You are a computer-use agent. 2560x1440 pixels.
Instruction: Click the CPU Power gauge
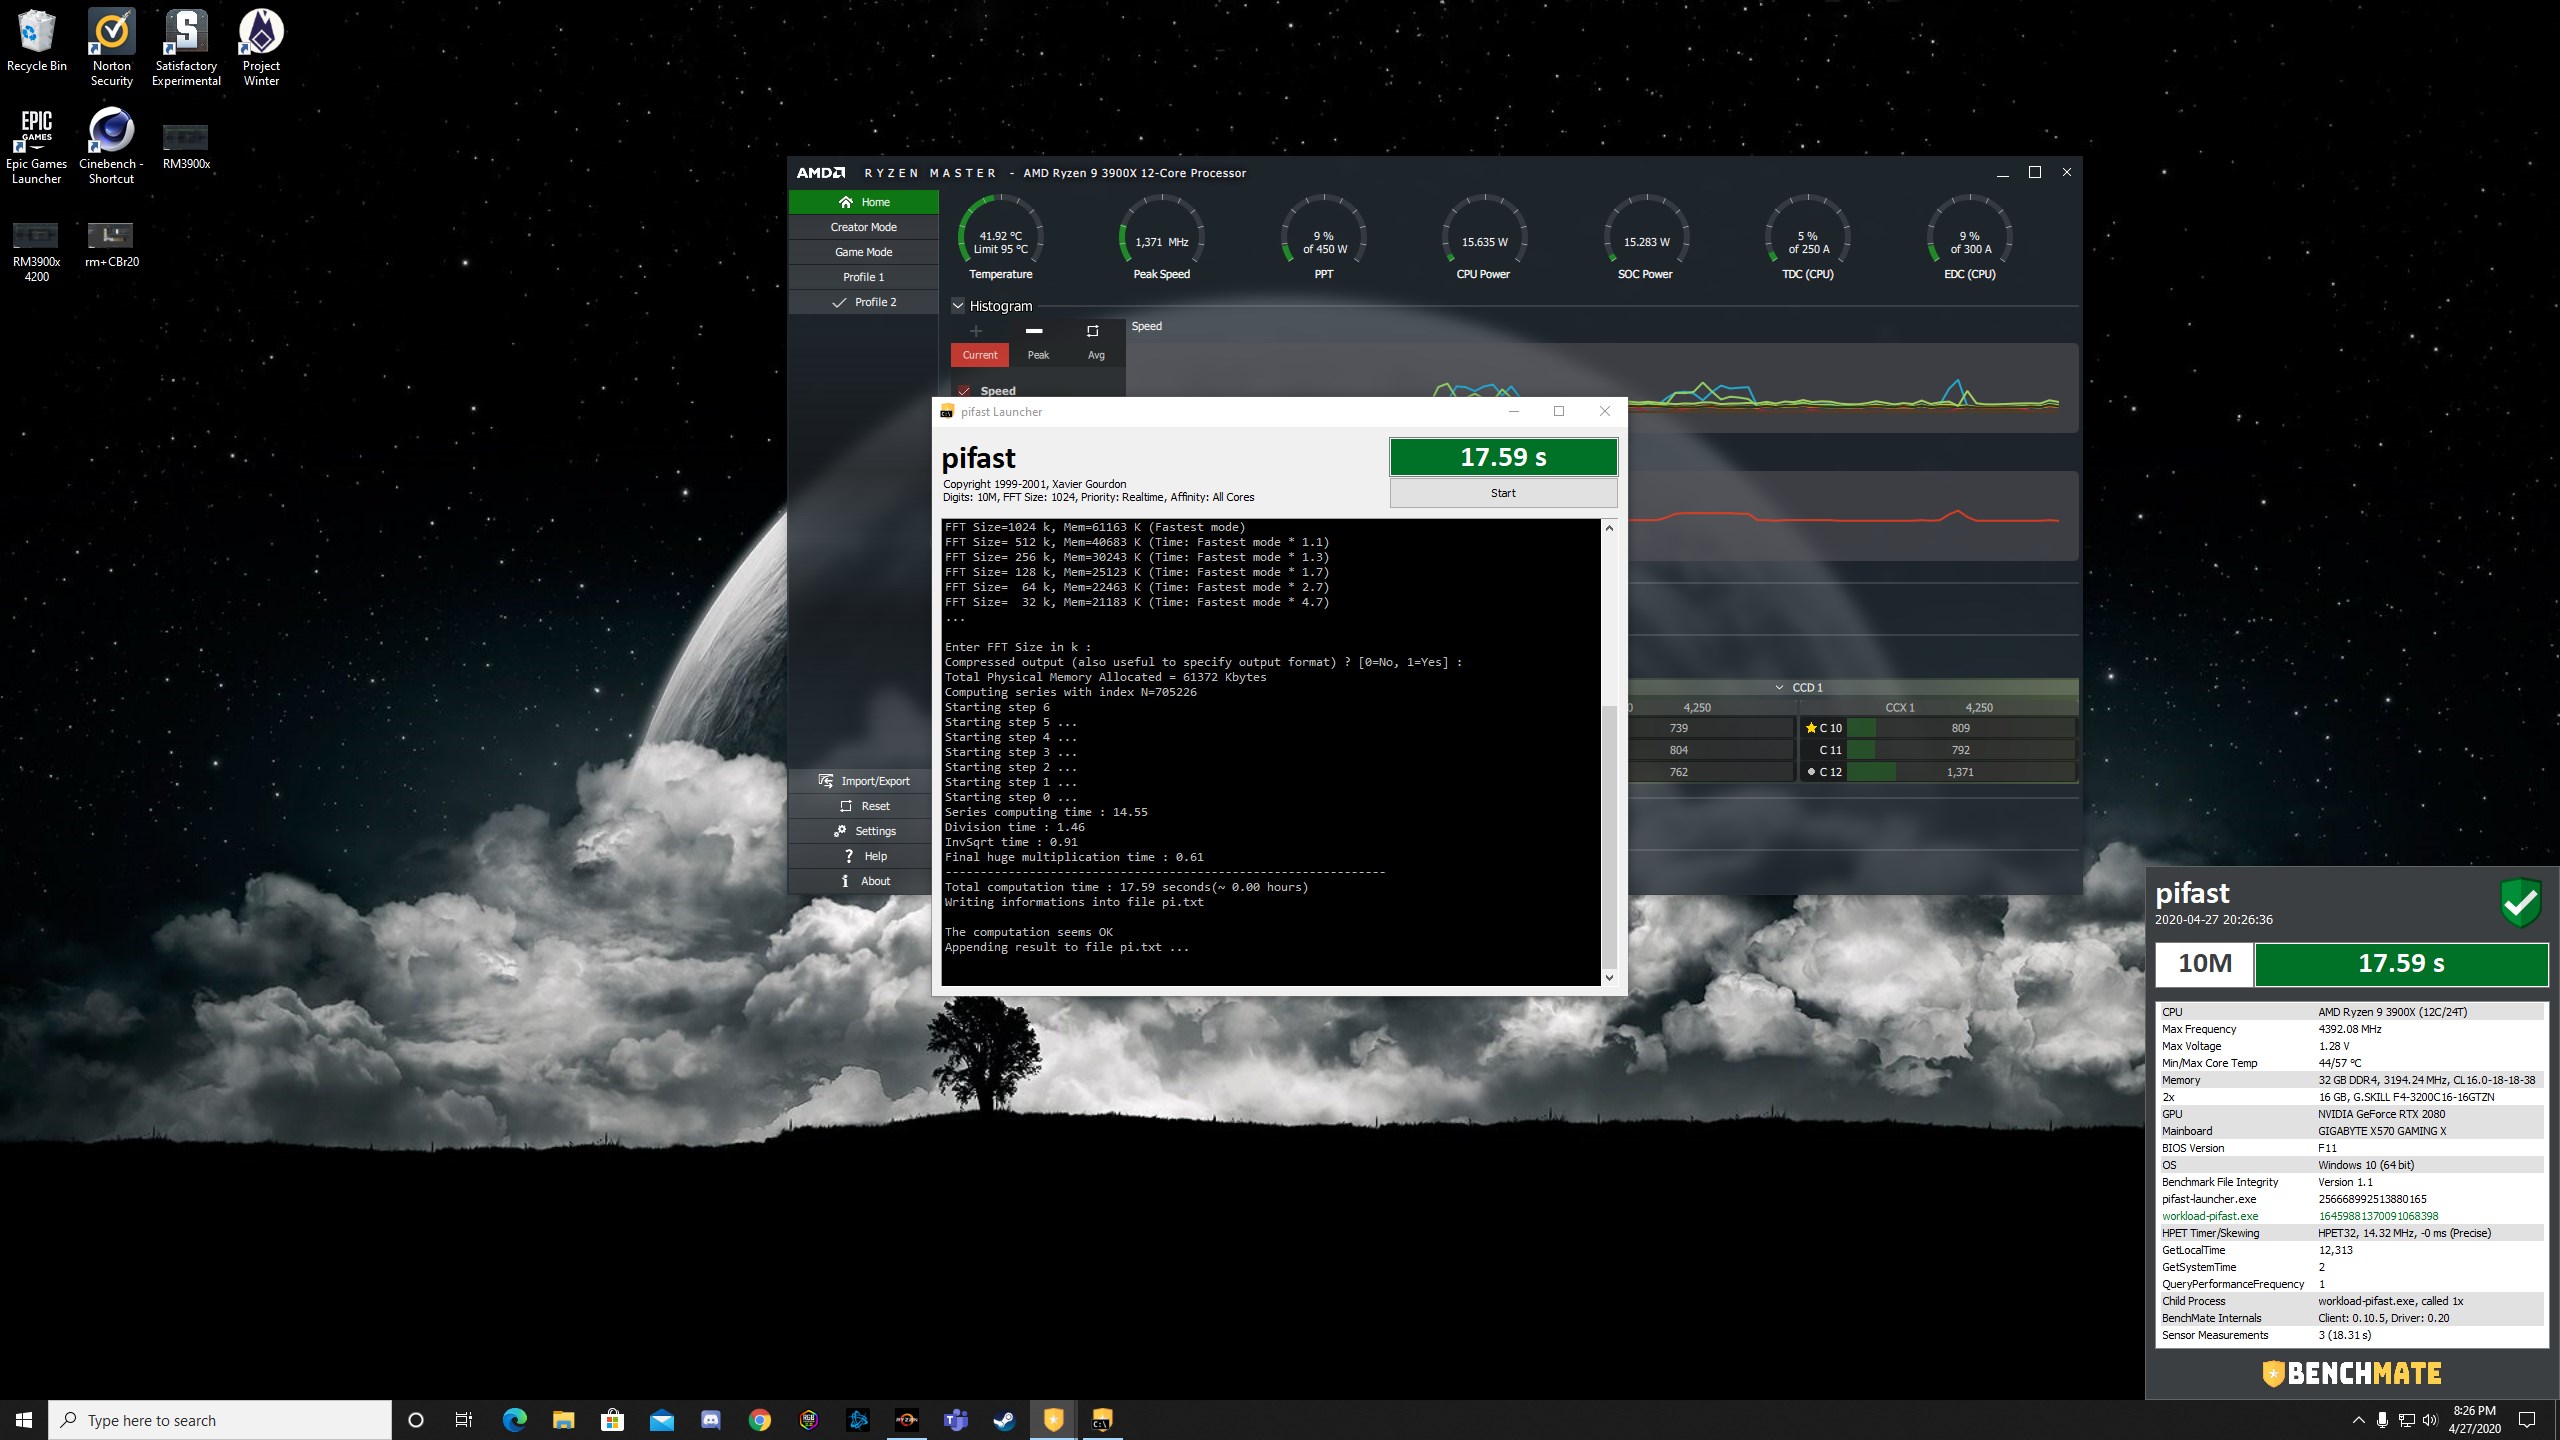(1484, 238)
